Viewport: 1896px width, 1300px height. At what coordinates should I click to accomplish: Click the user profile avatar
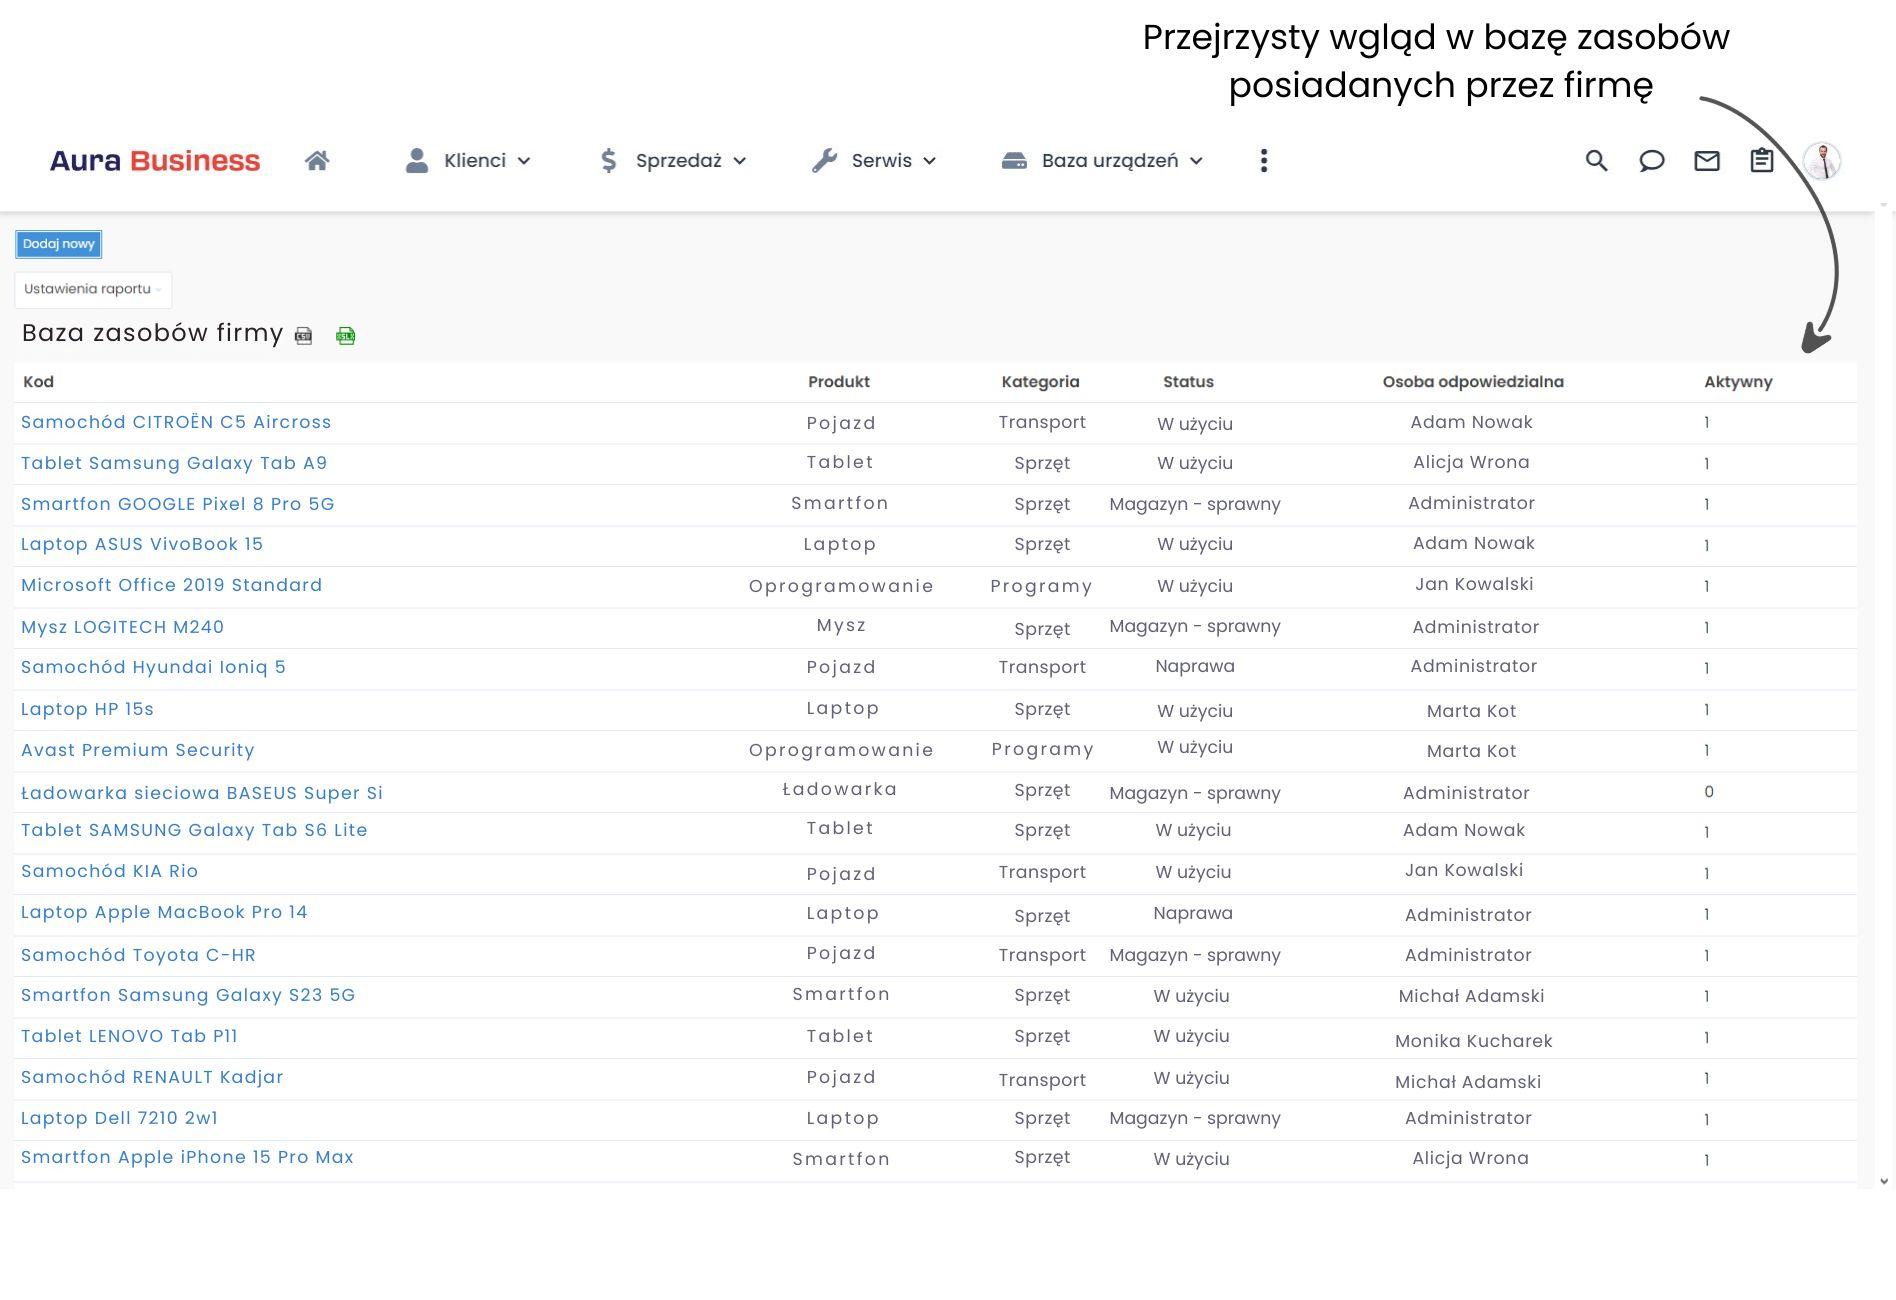(x=1821, y=161)
